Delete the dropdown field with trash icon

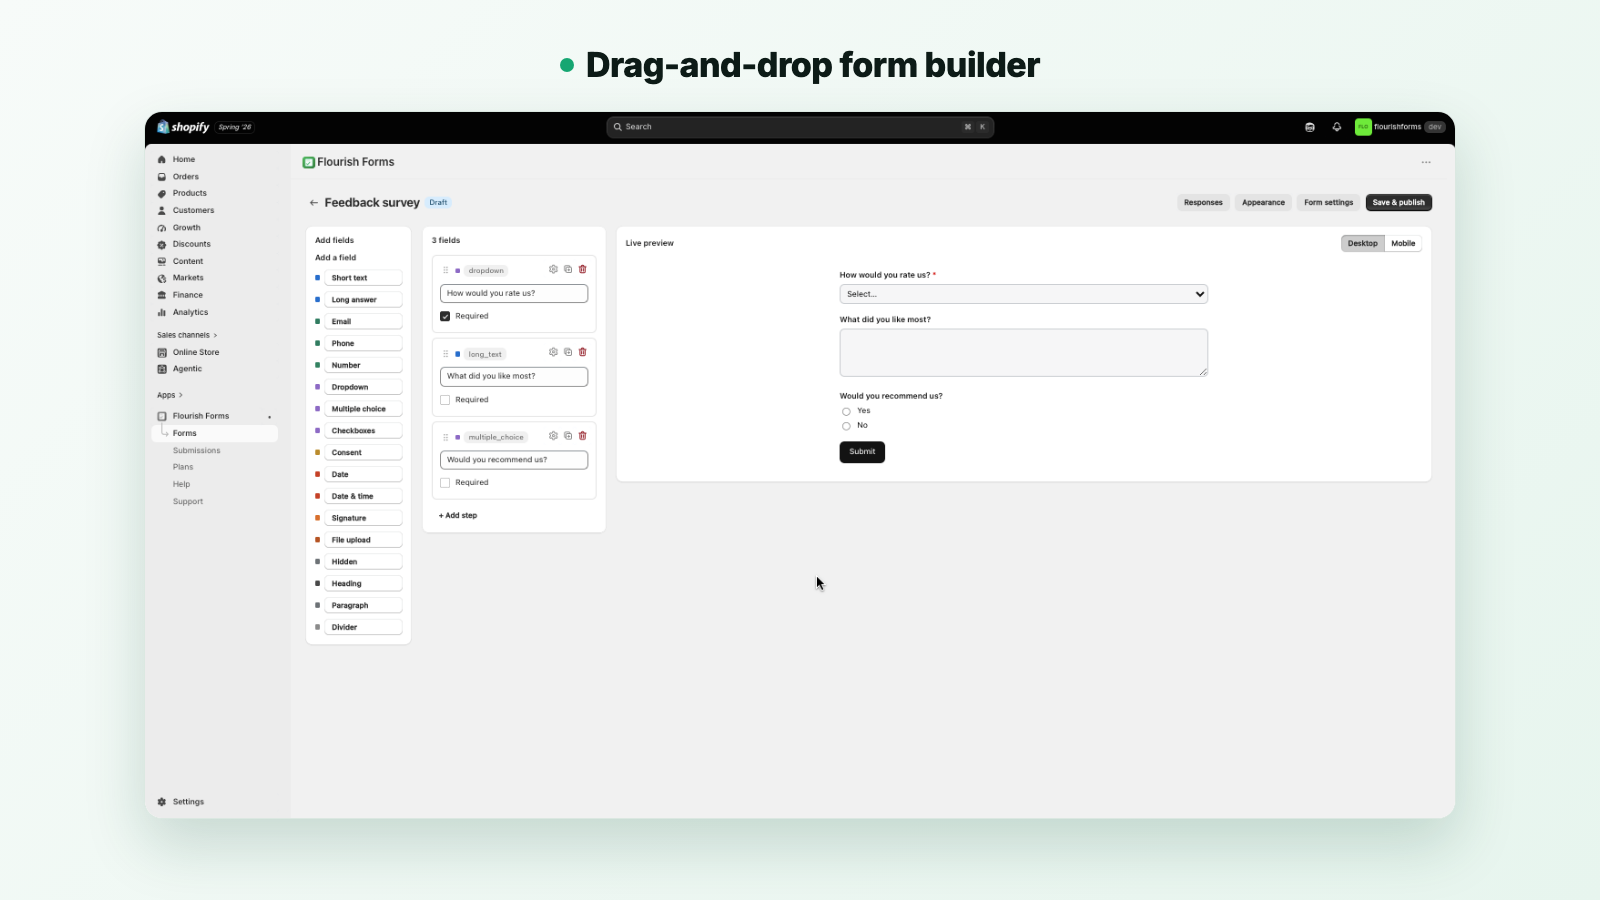583,269
